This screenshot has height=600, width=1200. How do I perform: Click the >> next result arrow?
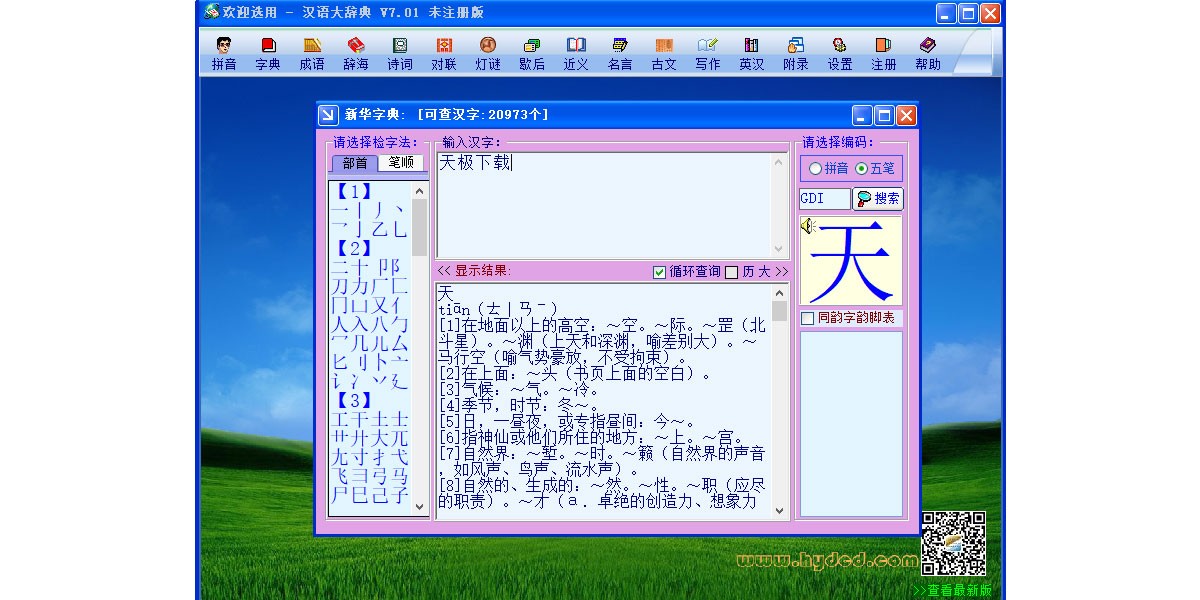click(x=781, y=272)
